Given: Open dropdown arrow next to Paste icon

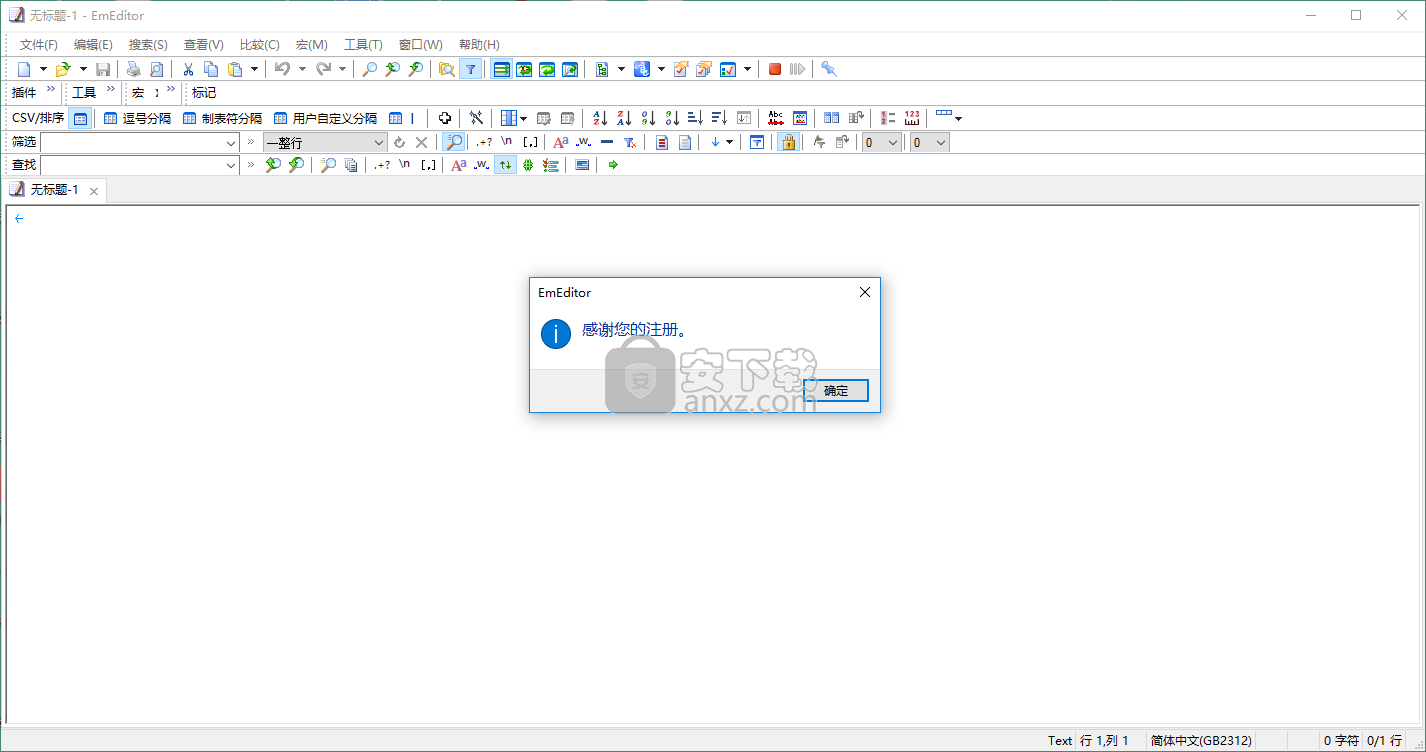Looking at the screenshot, I should tap(254, 69).
